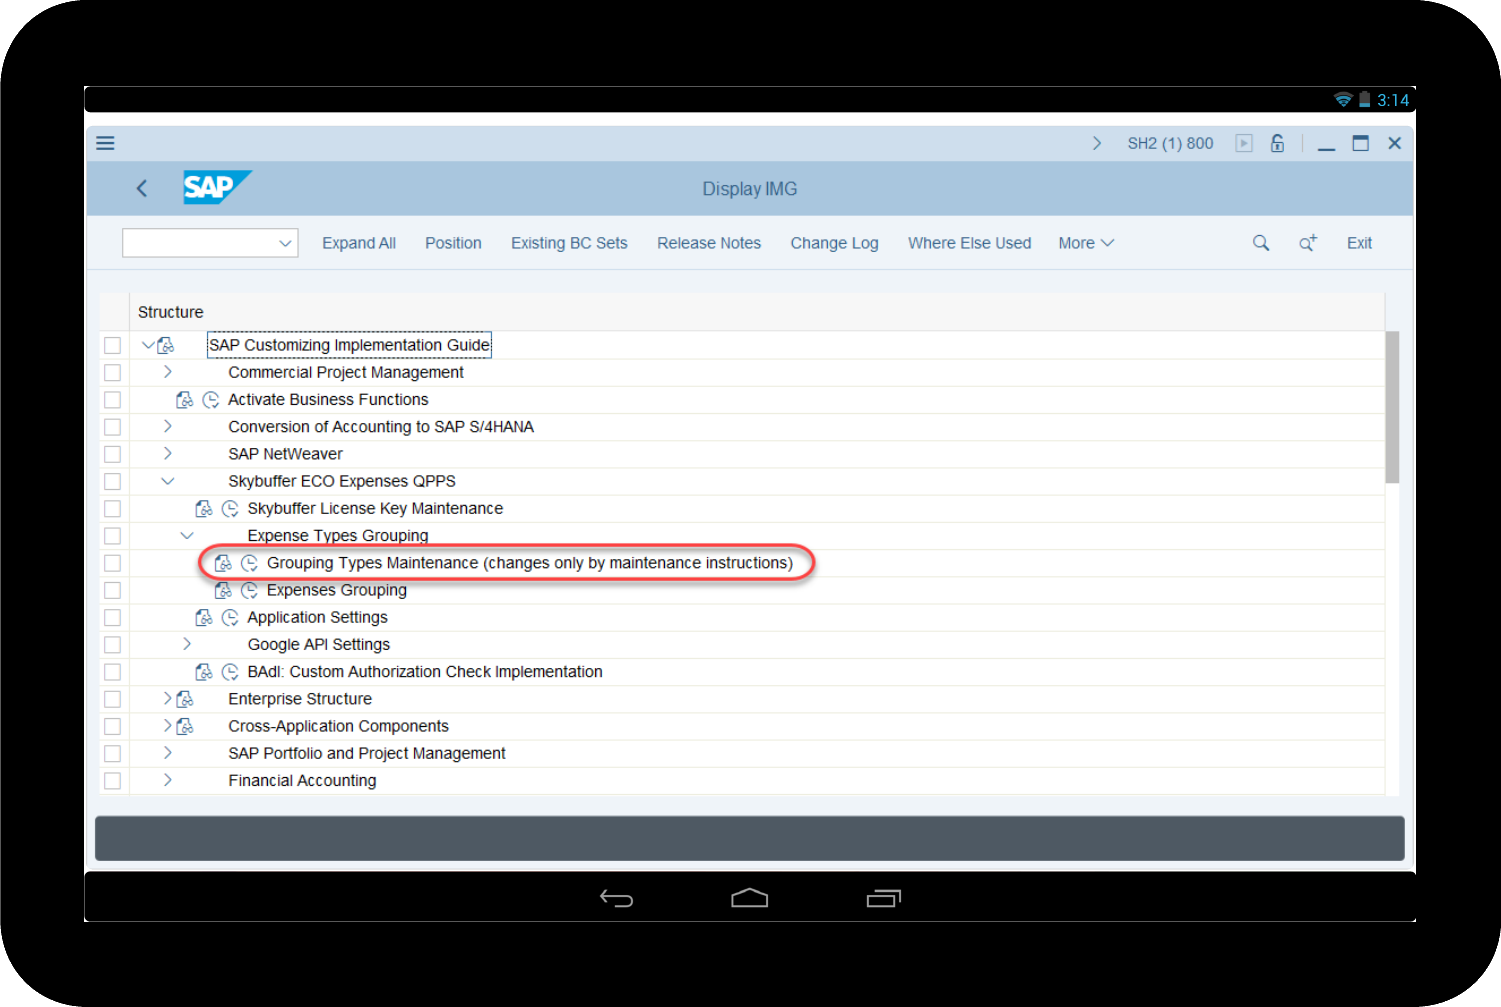Execute clock icon for BAdI Custom Authorization
Screen dimensions: 1501x1007
(x=230, y=672)
